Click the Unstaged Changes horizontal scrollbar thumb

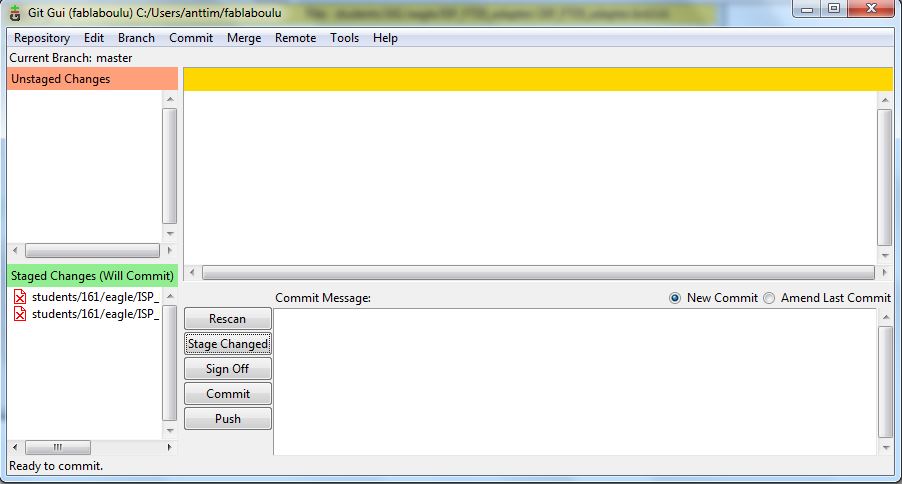pyautogui.click(x=92, y=250)
